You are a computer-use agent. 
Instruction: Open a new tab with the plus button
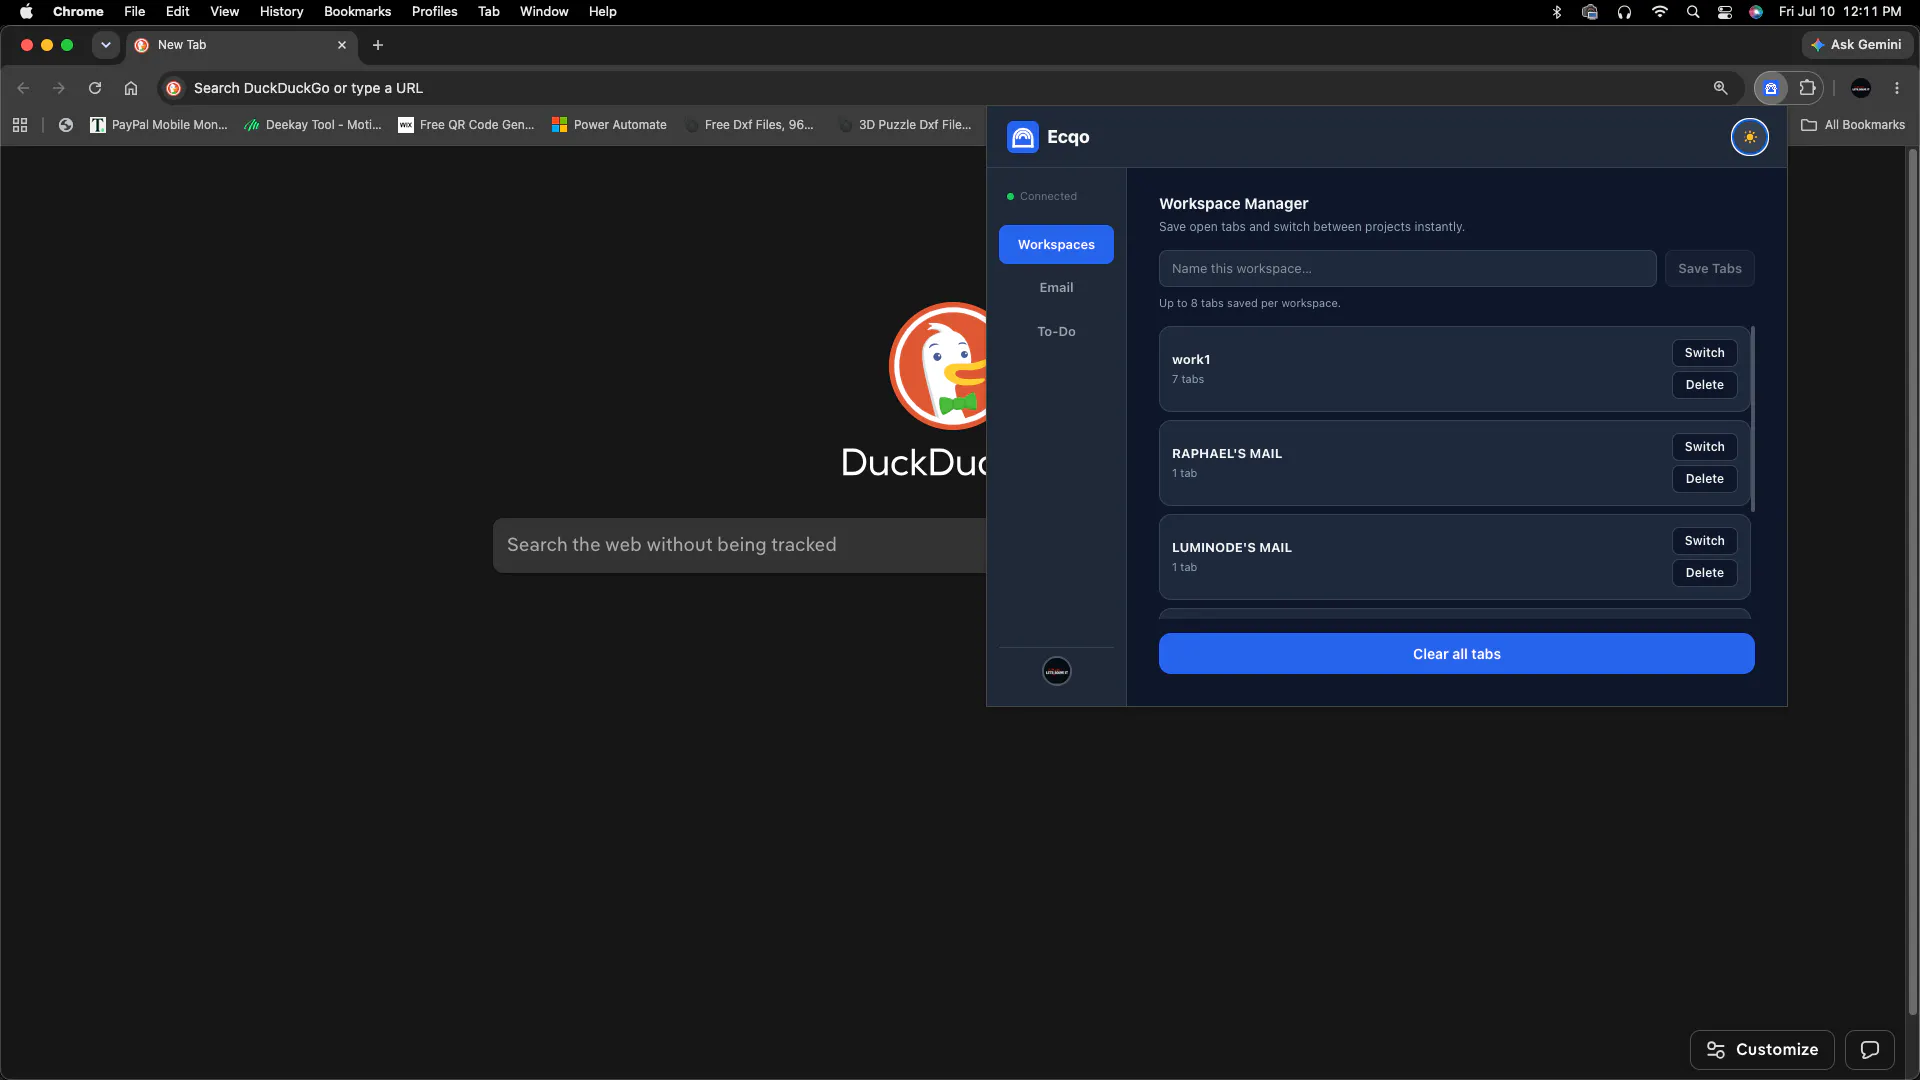pos(378,45)
